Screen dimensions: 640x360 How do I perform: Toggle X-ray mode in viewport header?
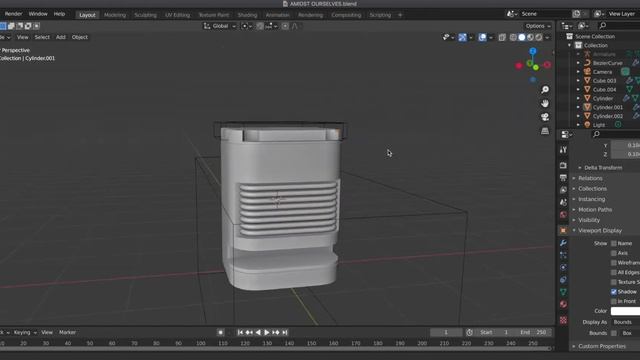point(502,37)
